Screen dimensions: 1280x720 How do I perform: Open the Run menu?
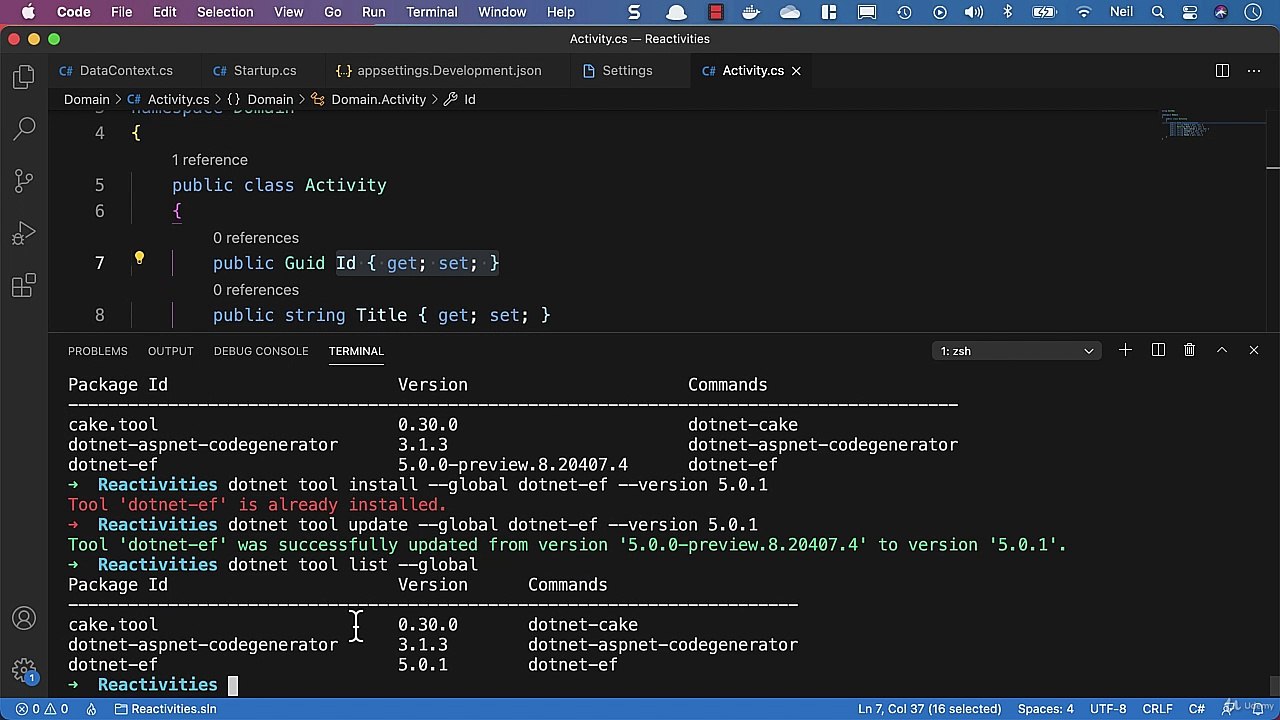click(x=374, y=12)
